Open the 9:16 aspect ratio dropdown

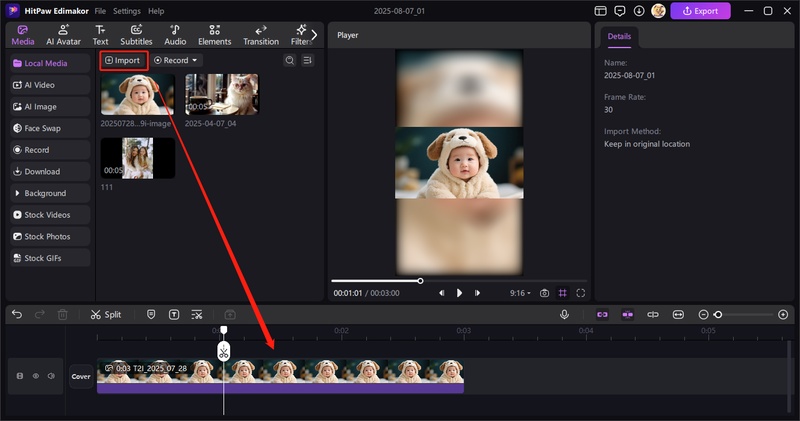point(520,293)
